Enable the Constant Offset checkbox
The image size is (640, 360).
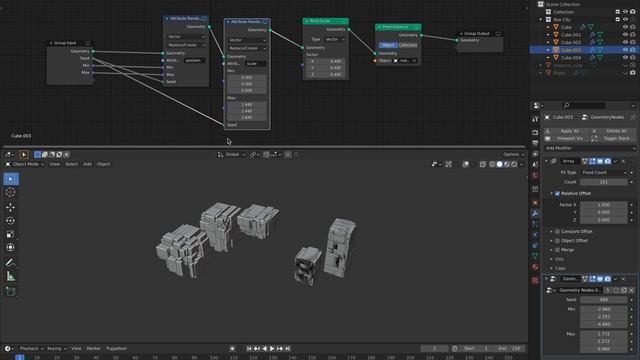point(557,231)
